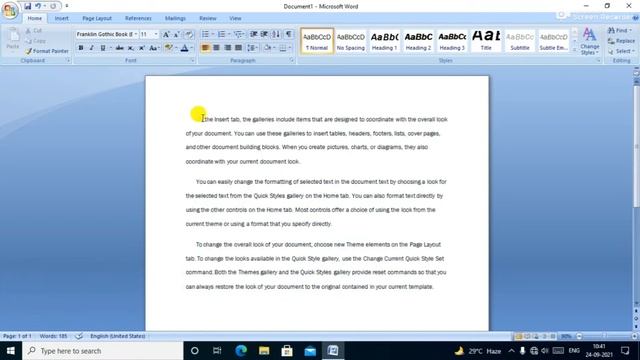Click Copy in the Clipboard group
Viewport: 640px width, 360px height.
36,41
